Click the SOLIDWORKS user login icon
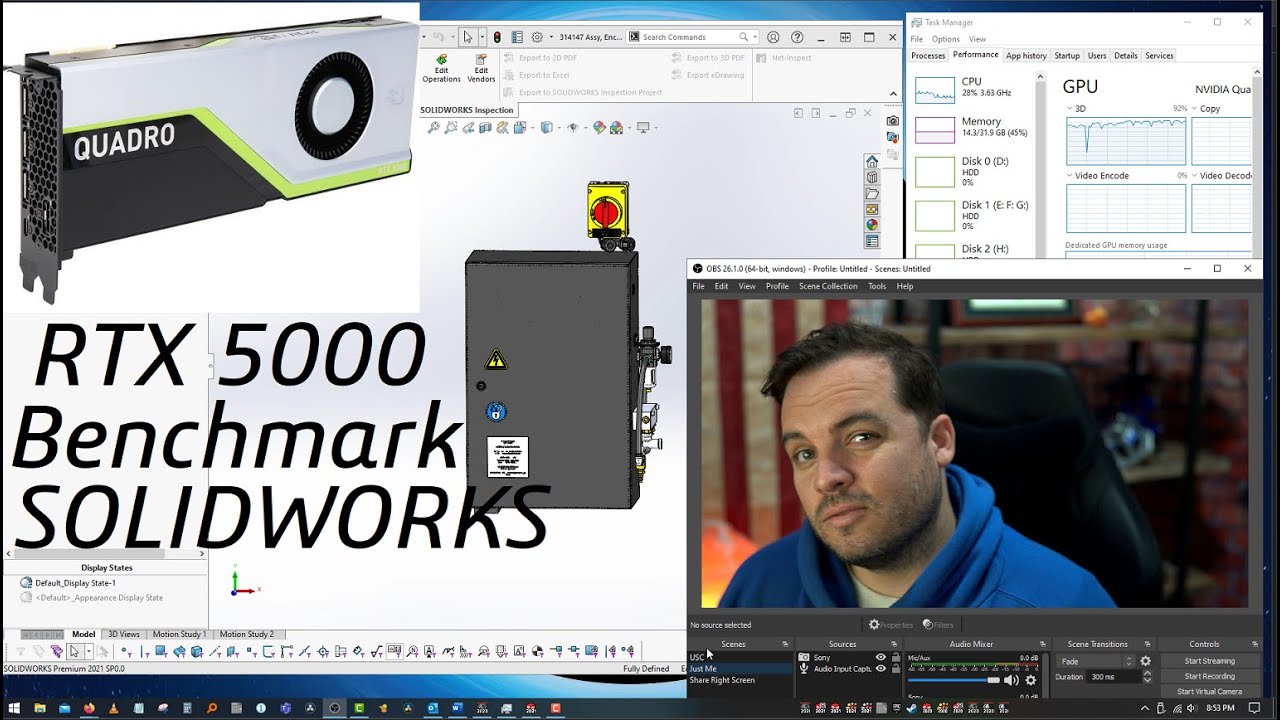This screenshot has height=720, width=1280. pos(773,37)
